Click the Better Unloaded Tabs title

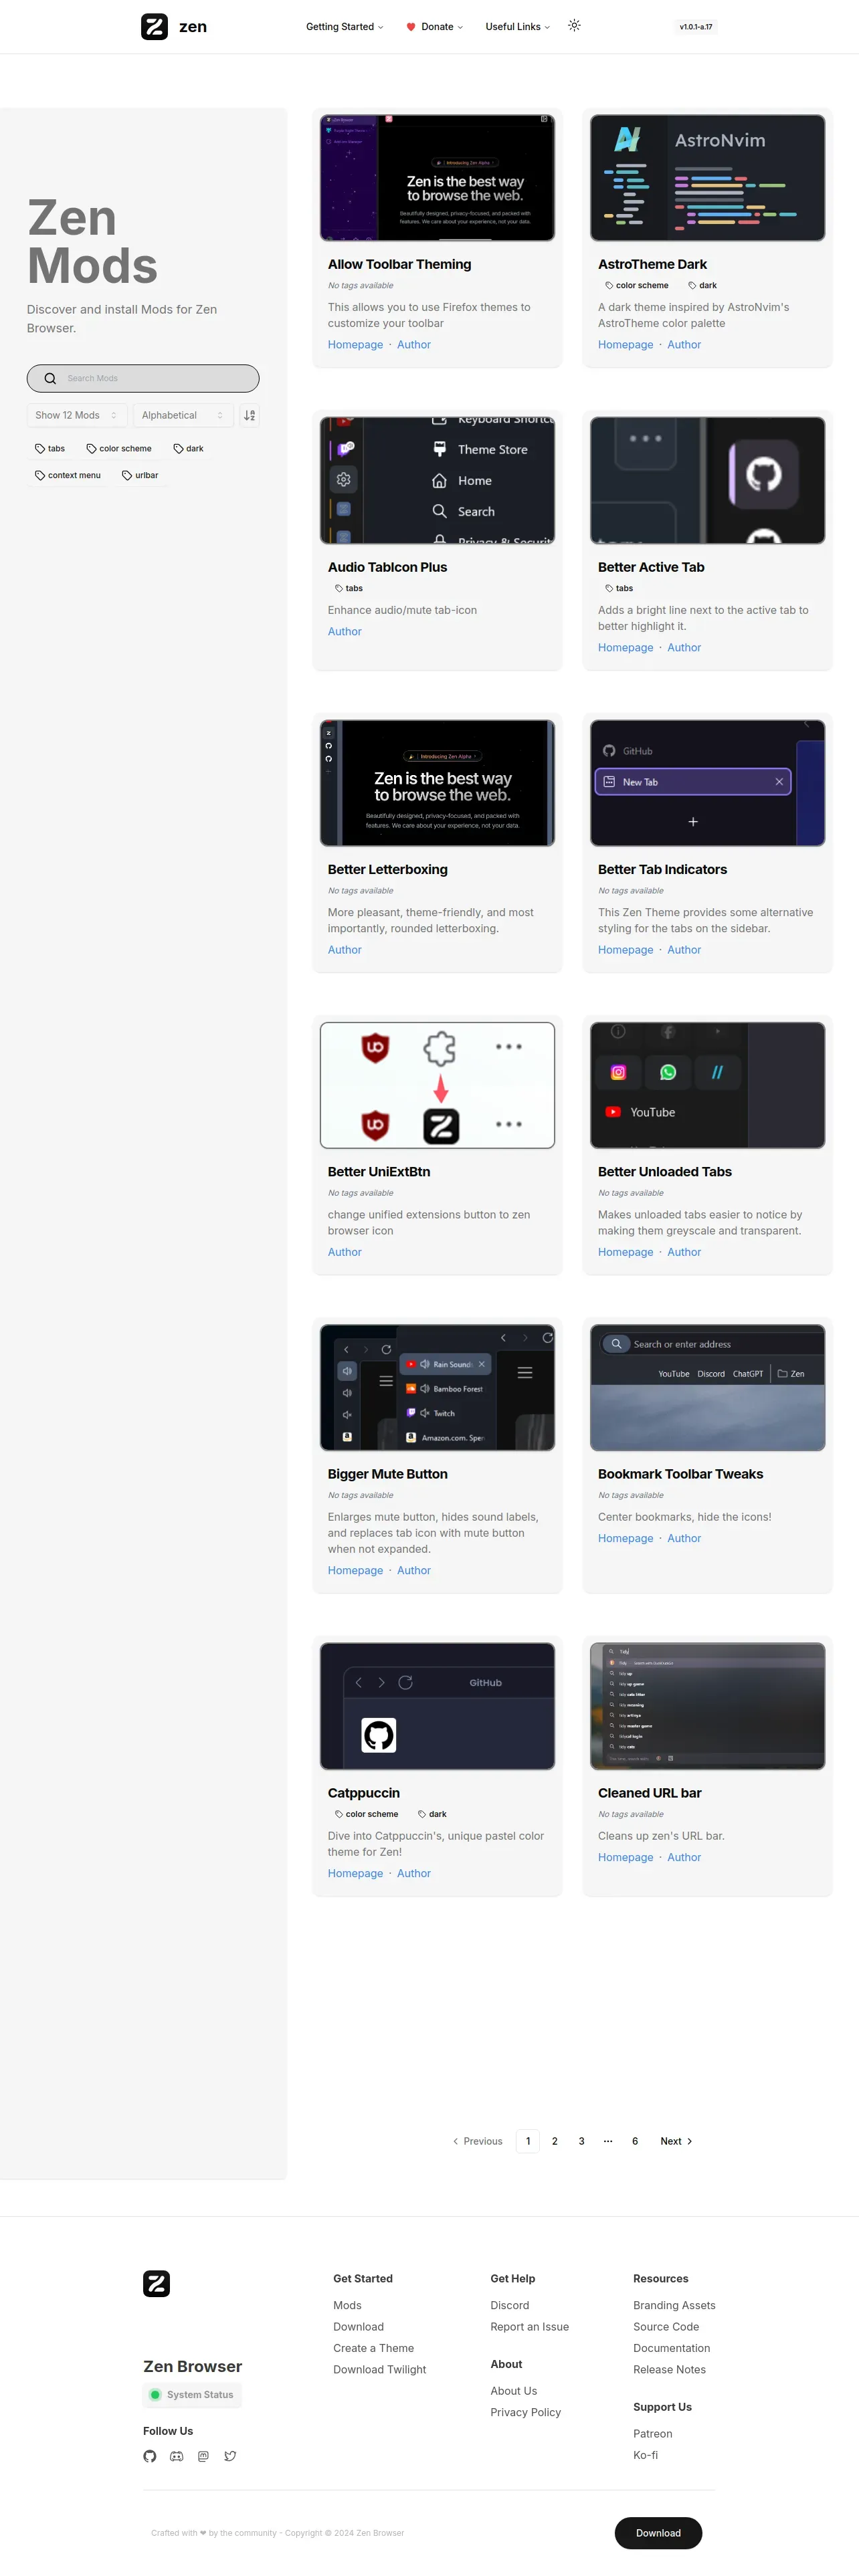[664, 1171]
